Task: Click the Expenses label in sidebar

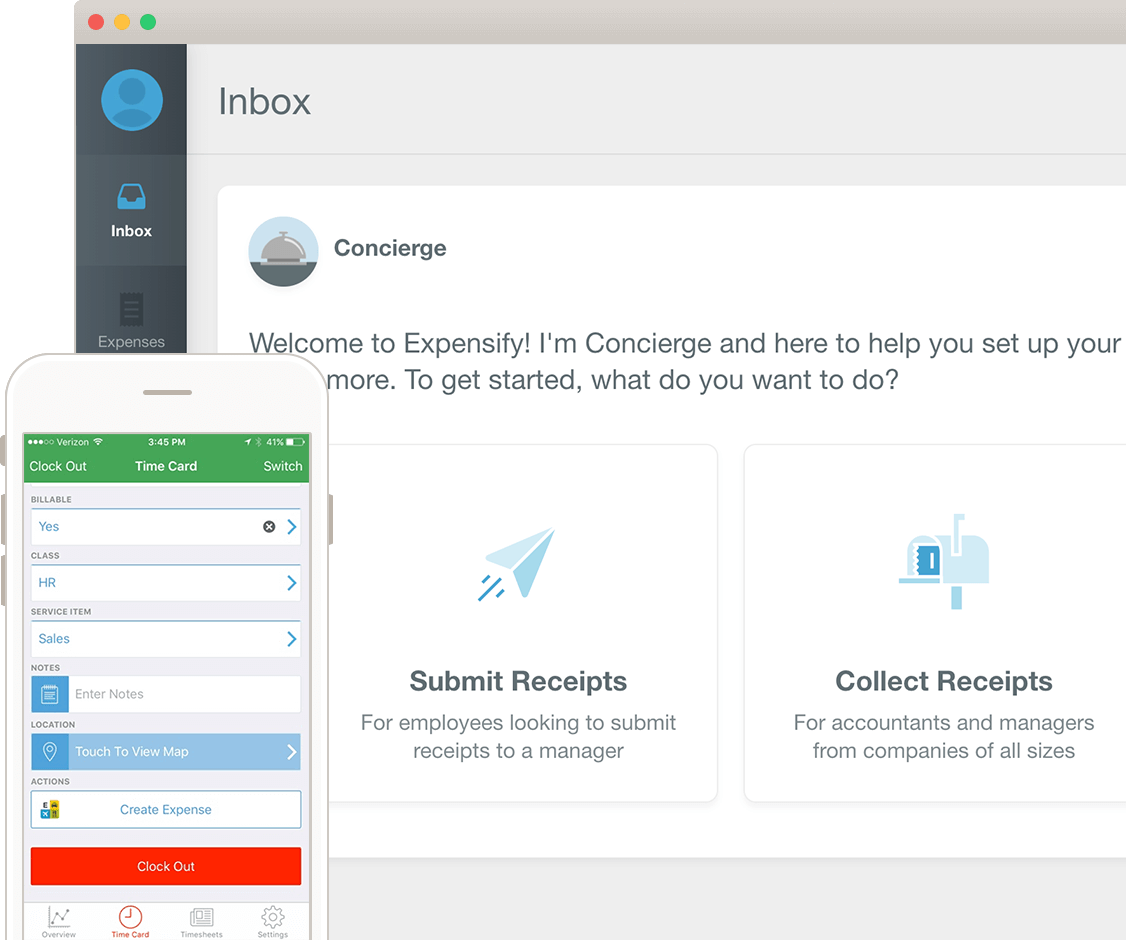Action: pyautogui.click(x=131, y=342)
